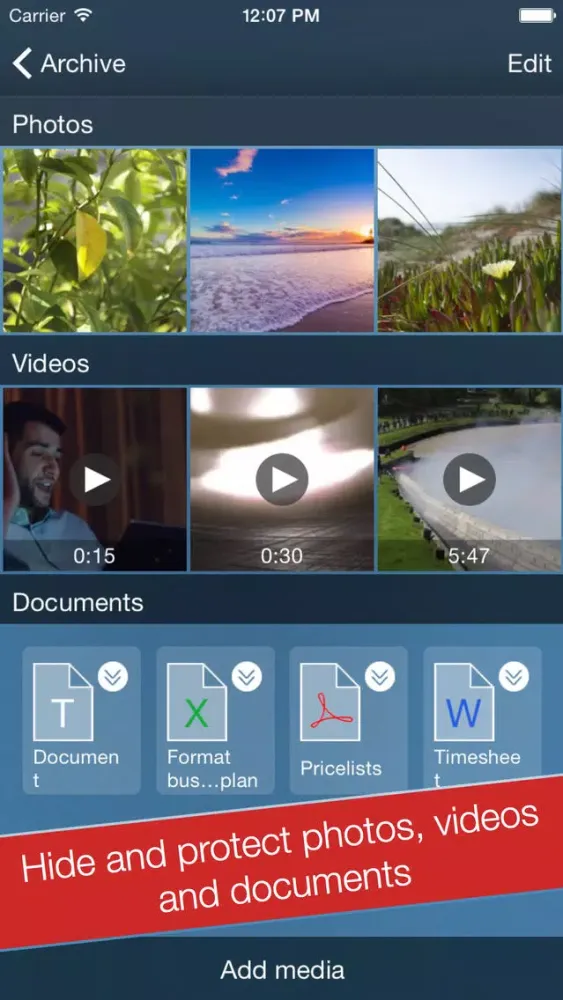563x1000 pixels.
Task: Expand options for Pricelists
Action: [380, 677]
